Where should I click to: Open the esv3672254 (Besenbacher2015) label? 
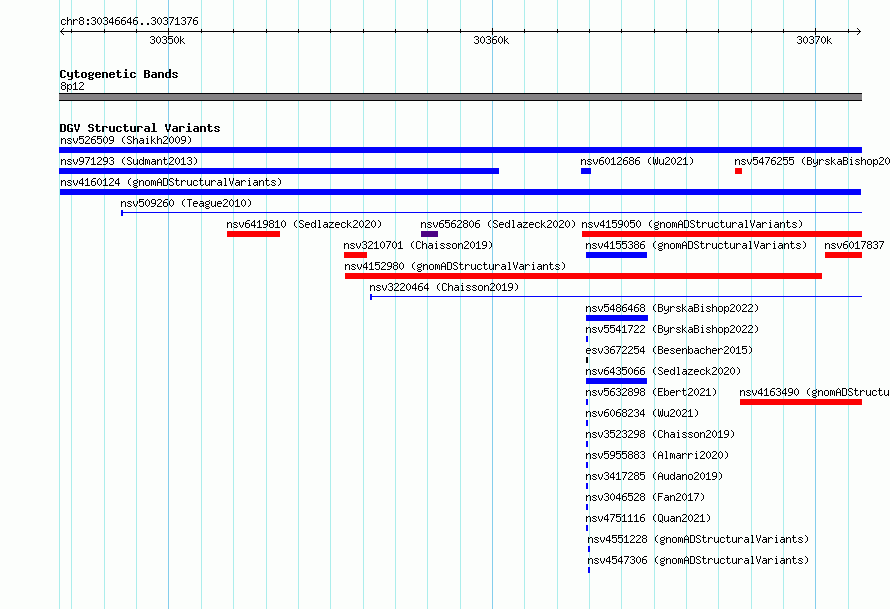coord(669,350)
